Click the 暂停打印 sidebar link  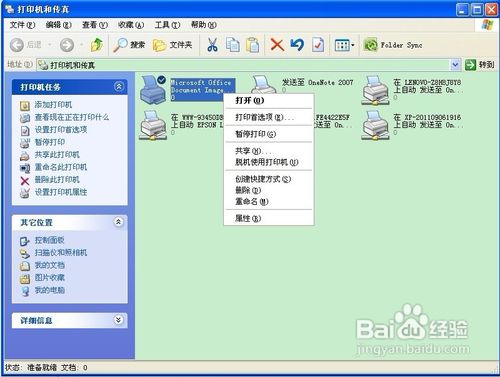click(x=50, y=142)
